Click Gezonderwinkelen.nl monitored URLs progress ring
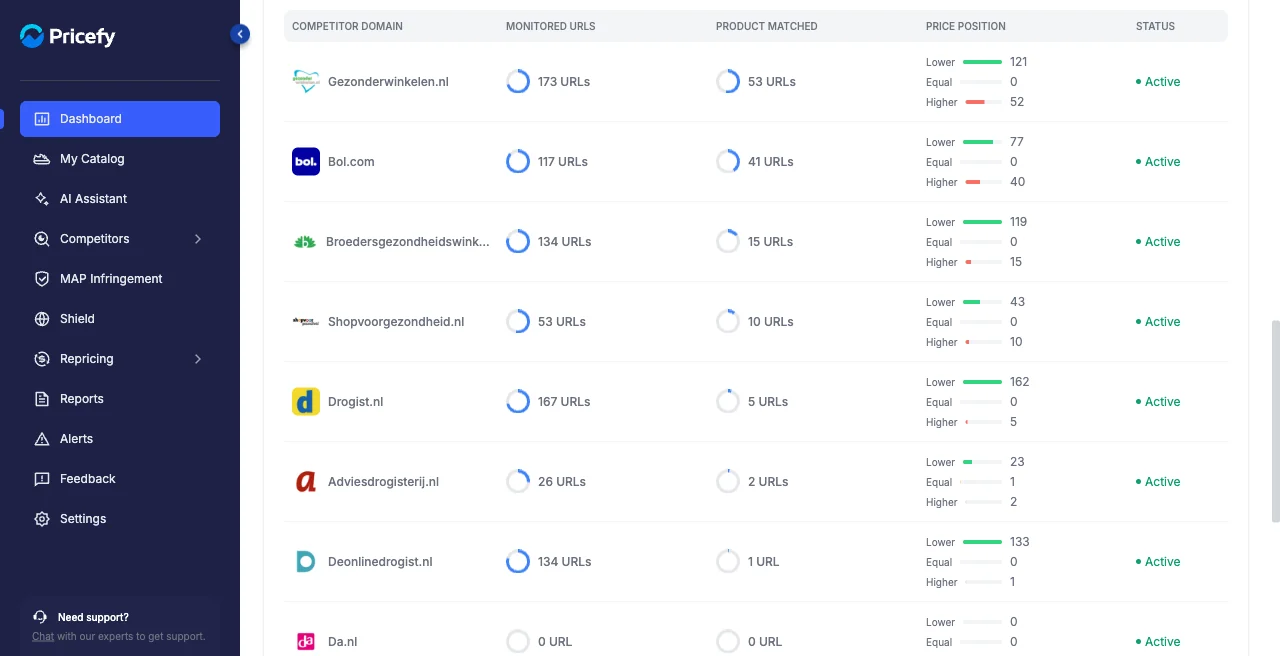Image resolution: width=1280 pixels, height=656 pixels. coord(518,82)
